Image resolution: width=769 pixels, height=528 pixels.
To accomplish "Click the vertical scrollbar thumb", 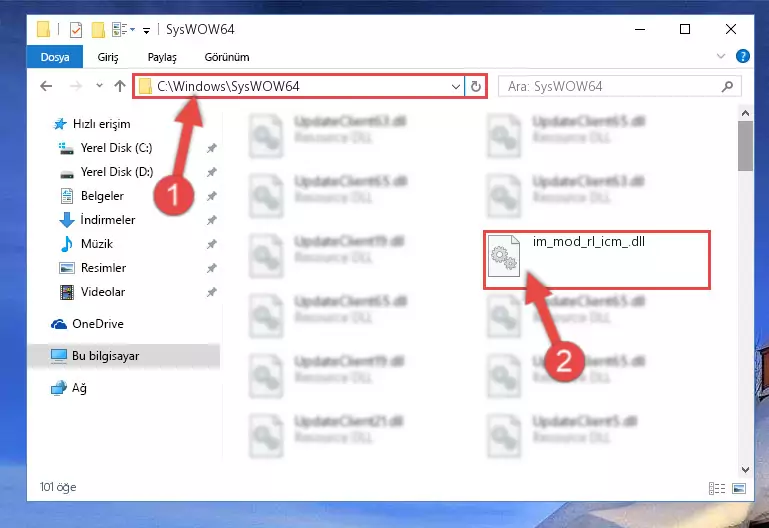I will click(x=745, y=146).
